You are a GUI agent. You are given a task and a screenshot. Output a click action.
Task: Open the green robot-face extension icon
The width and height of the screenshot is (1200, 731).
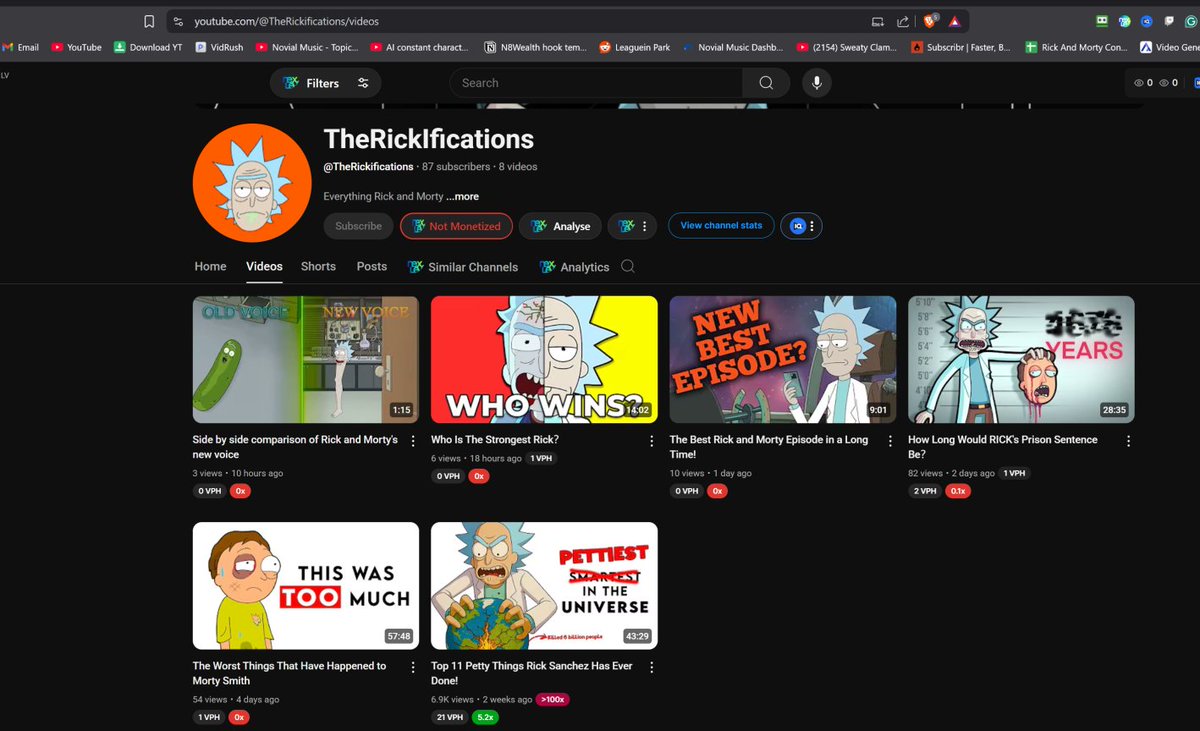click(1102, 21)
